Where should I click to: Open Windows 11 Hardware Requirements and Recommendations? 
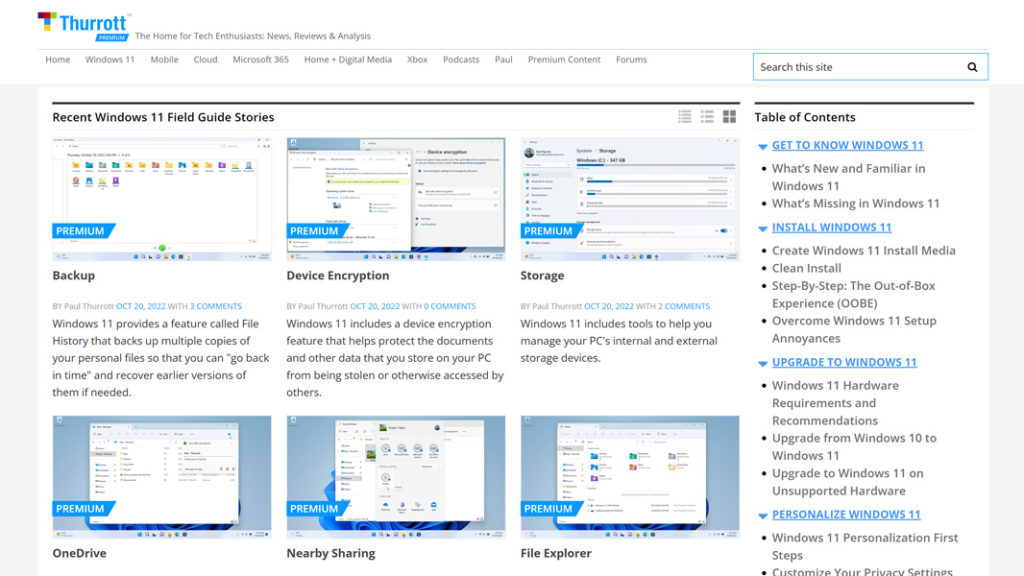pyautogui.click(x=835, y=403)
